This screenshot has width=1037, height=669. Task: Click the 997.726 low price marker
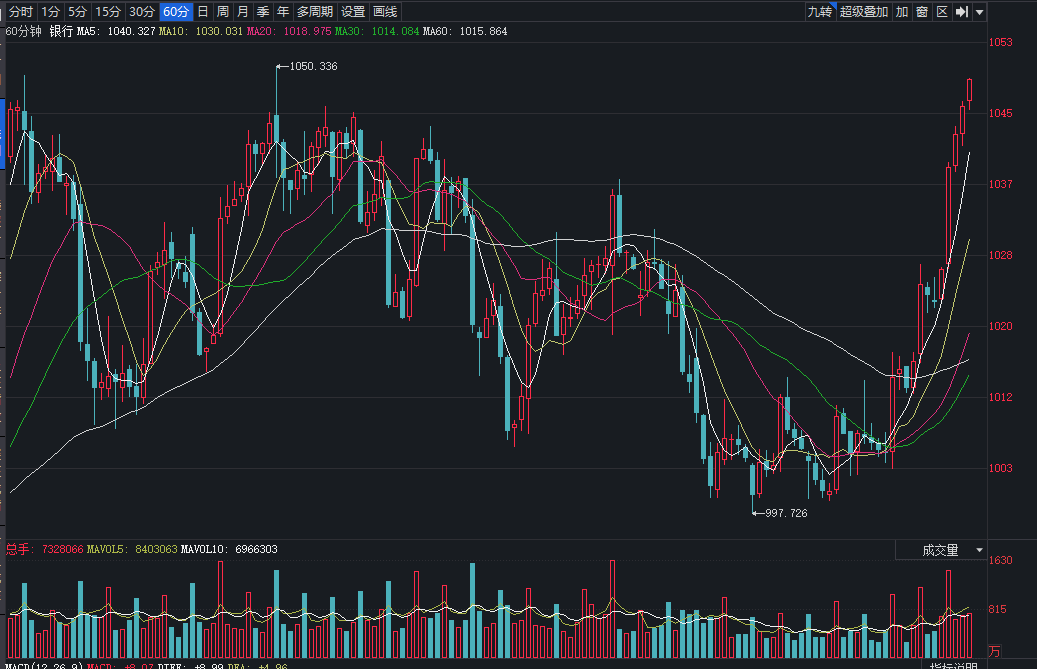coord(785,513)
